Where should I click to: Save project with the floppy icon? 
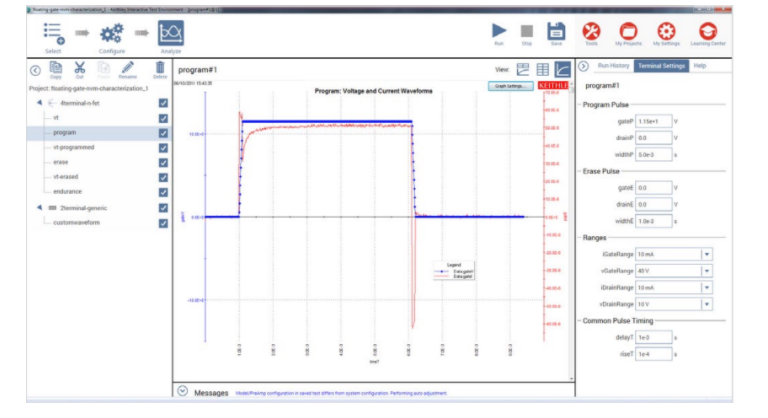coord(556,31)
